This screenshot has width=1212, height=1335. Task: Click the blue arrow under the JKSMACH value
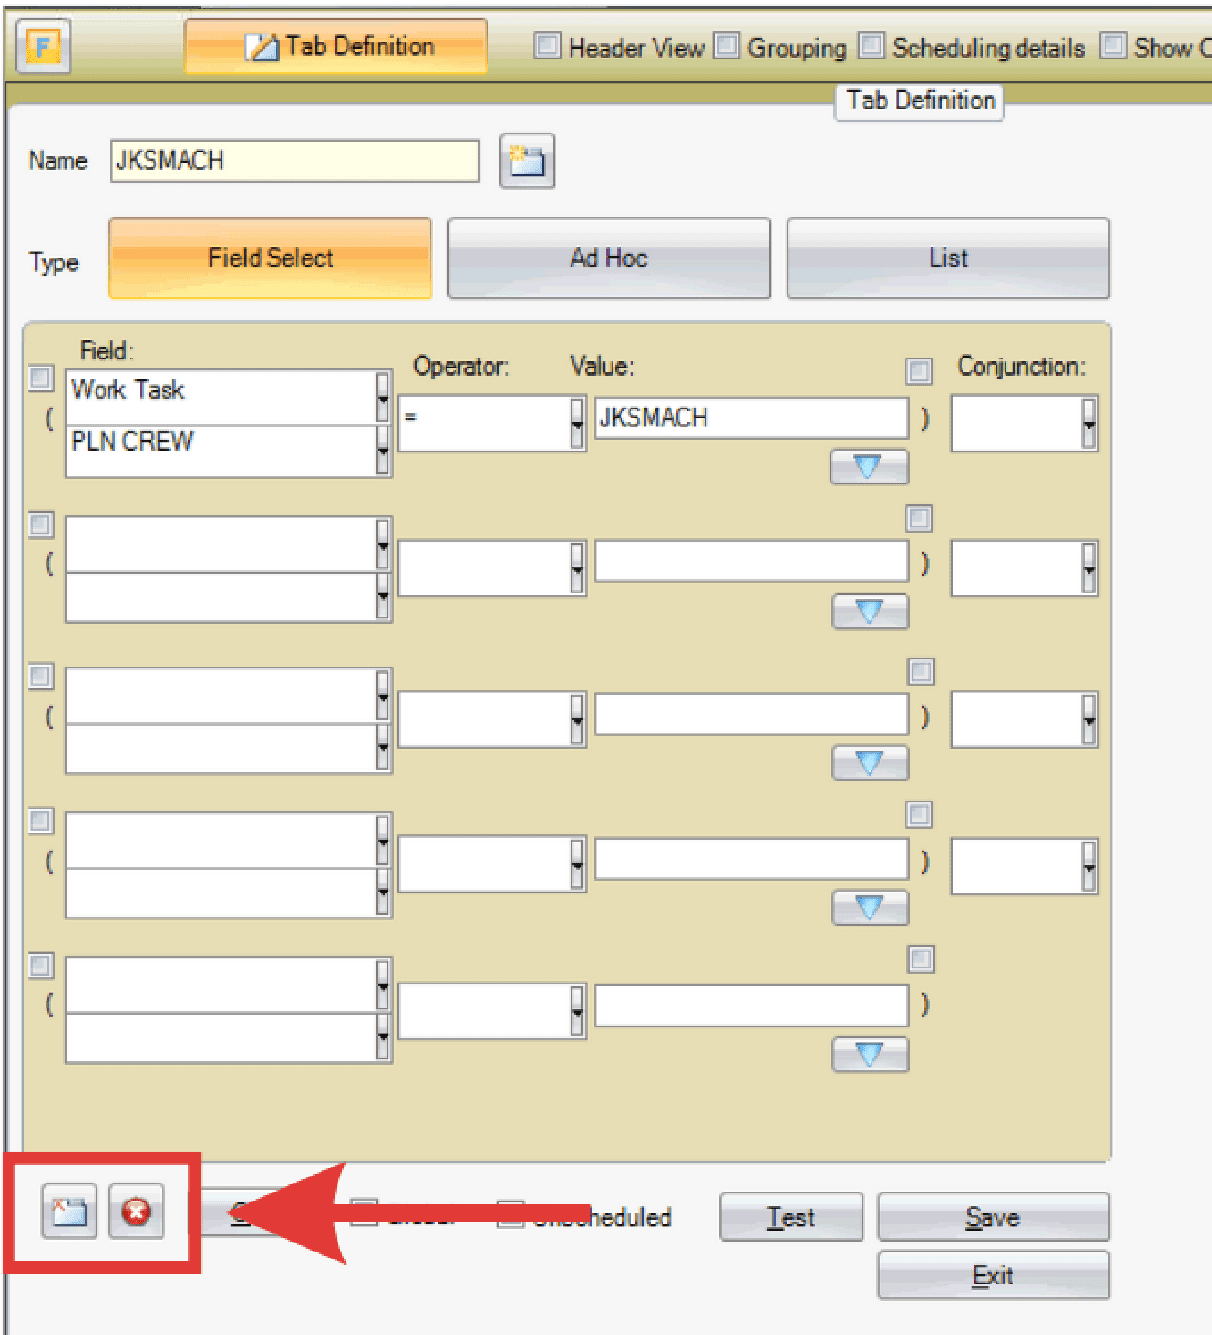click(x=868, y=466)
